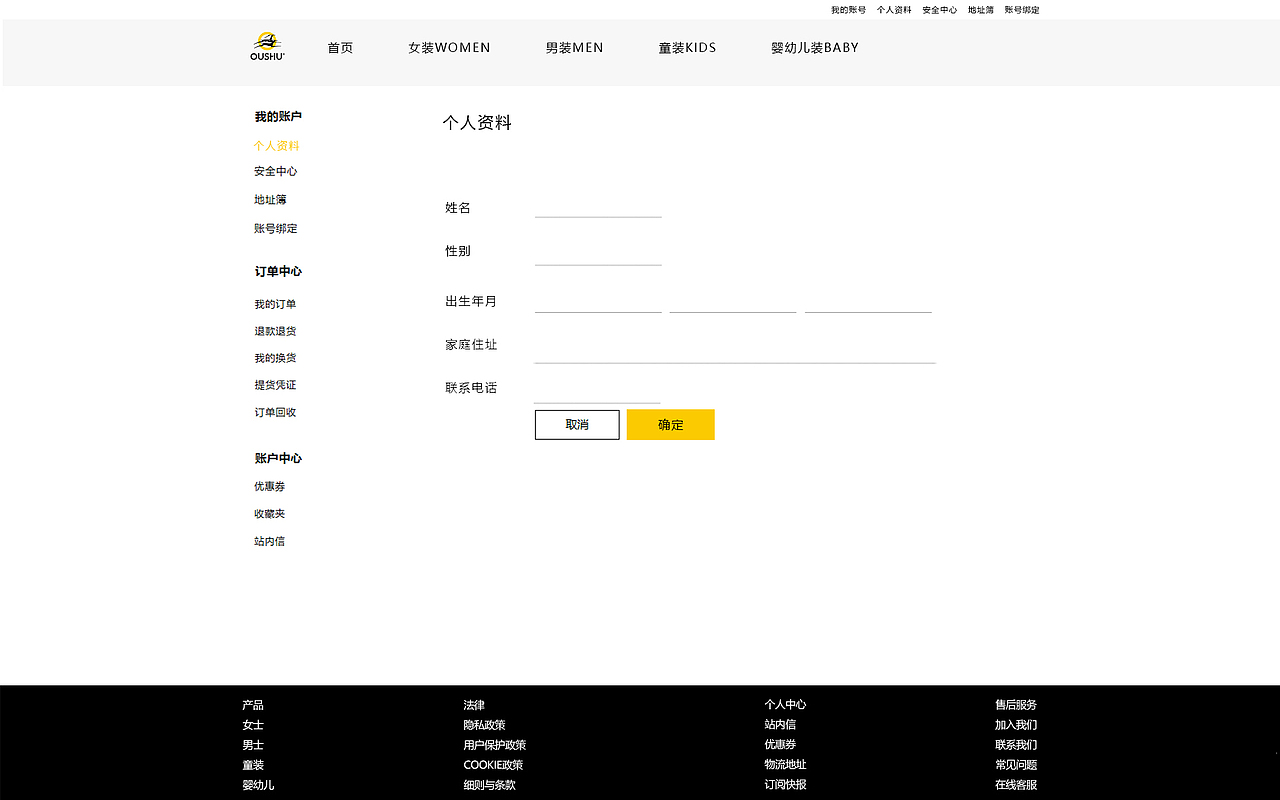
Task: Open 安全中心 in the sidebar
Action: coord(274,171)
